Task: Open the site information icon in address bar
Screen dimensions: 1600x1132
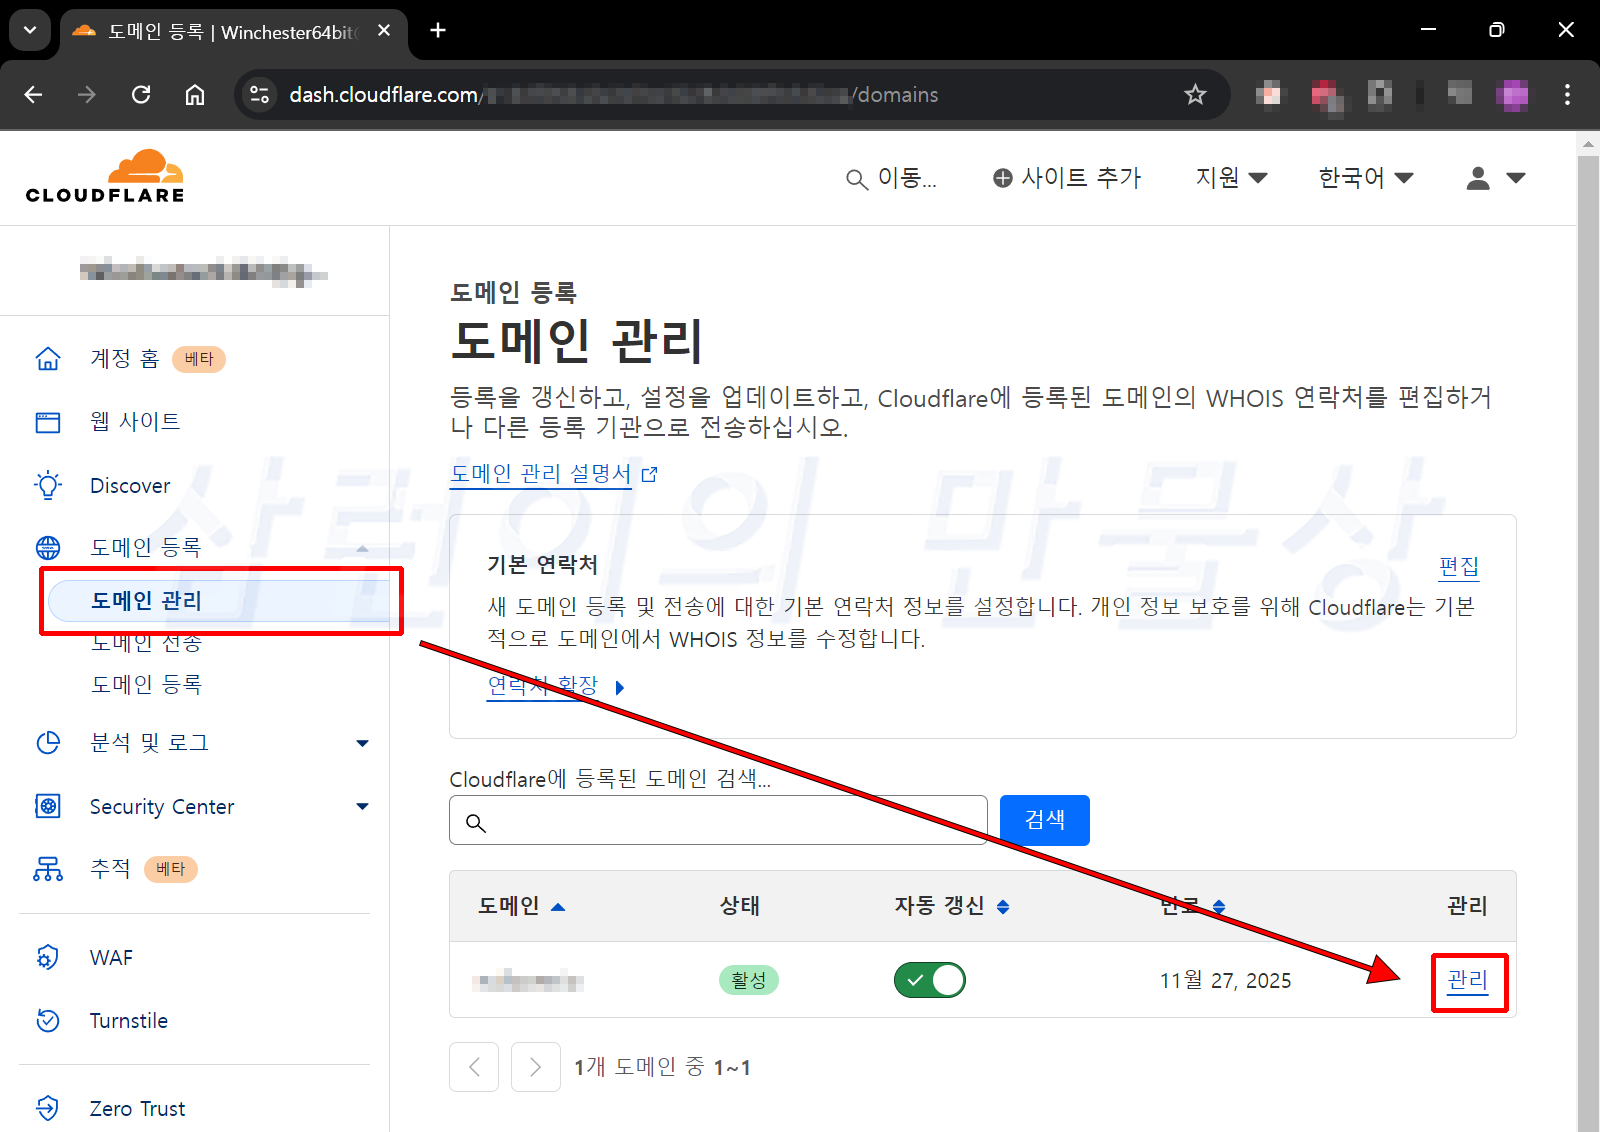Action: (259, 94)
